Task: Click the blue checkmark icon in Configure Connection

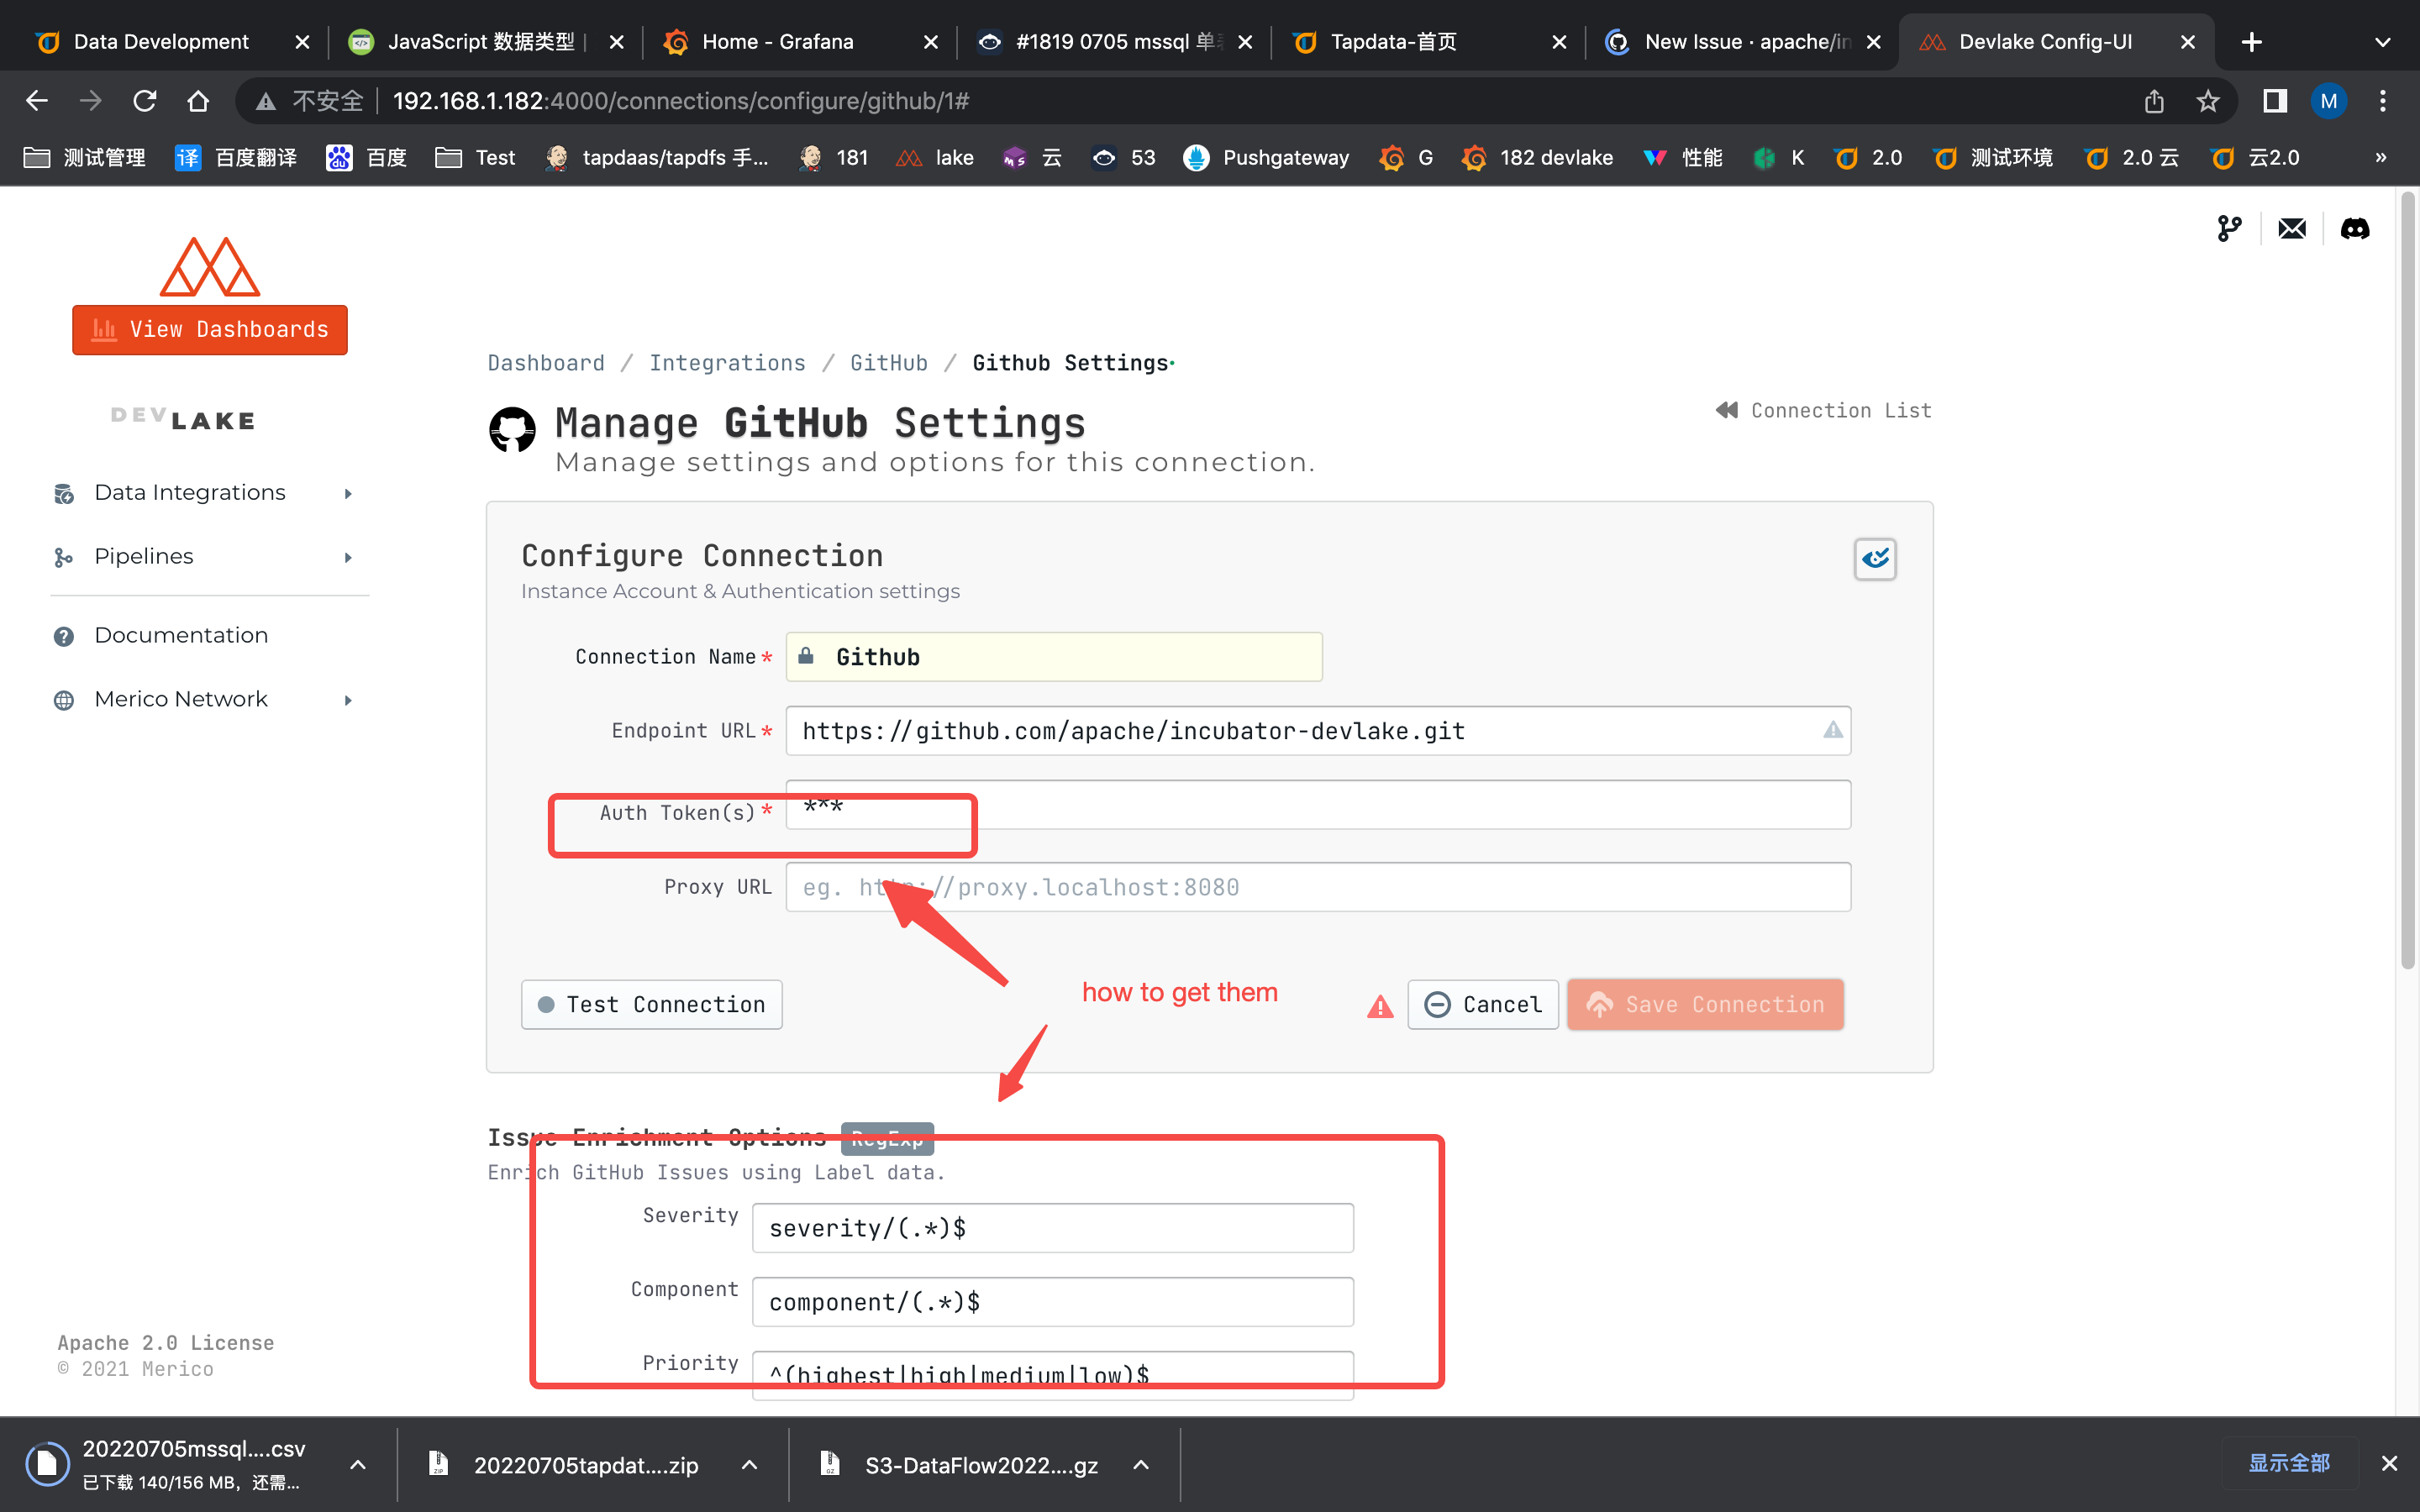Action: [1875, 559]
